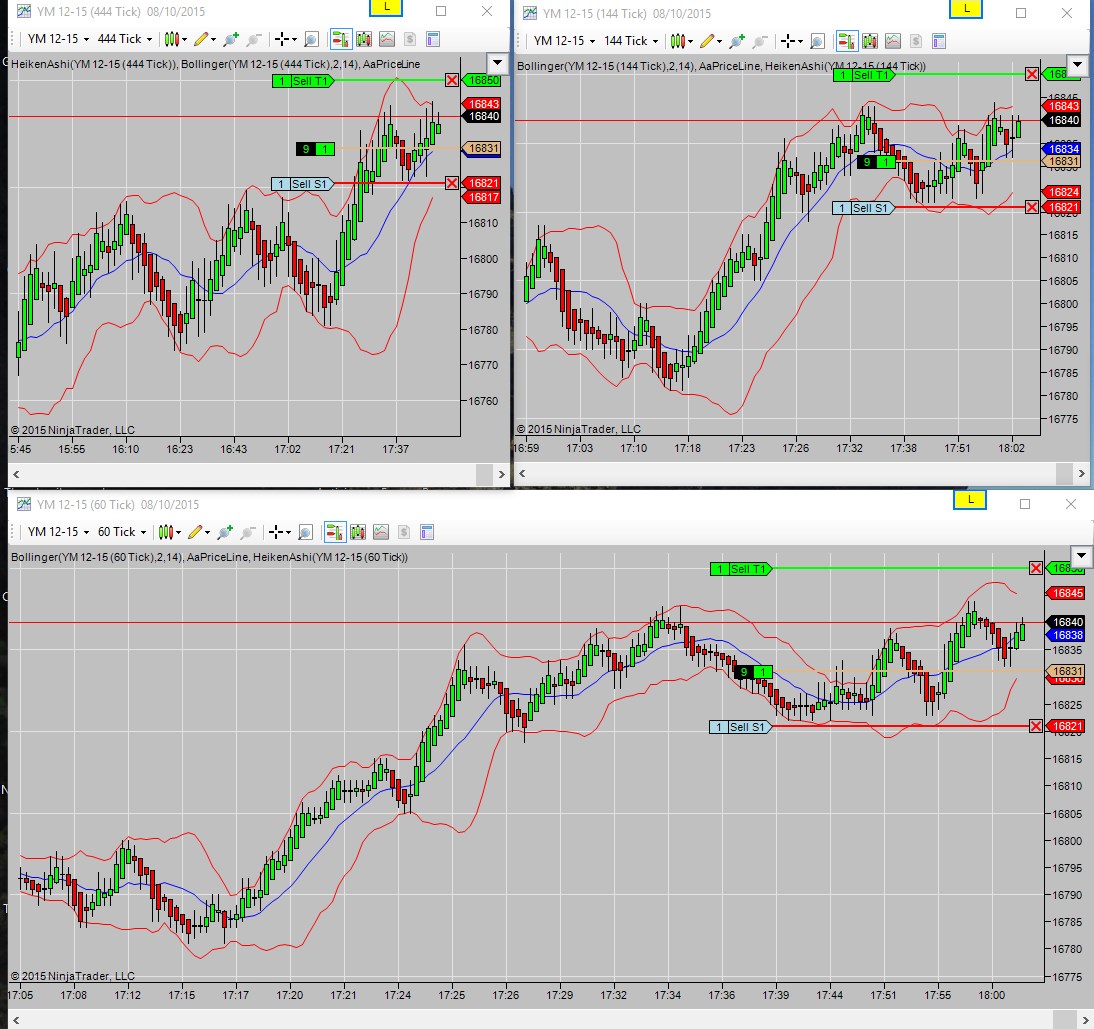The height and width of the screenshot is (1029, 1094).
Task: Click Sell T1 order label in 444 Tick chart
Action: coord(304,81)
